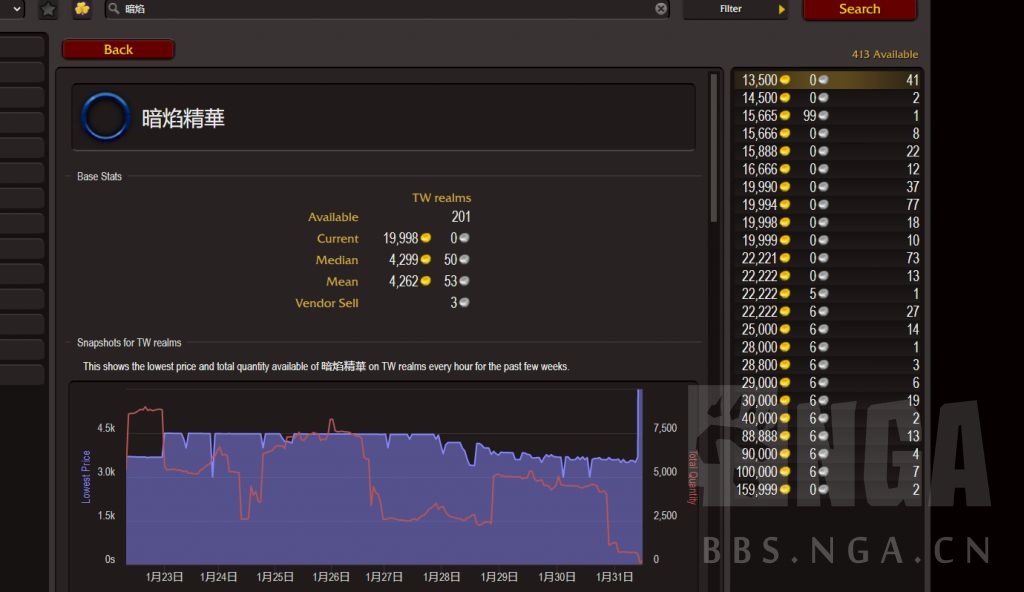Image resolution: width=1024 pixels, height=592 pixels.
Task: Select the 159,999 gold auction listing
Action: (x=828, y=490)
